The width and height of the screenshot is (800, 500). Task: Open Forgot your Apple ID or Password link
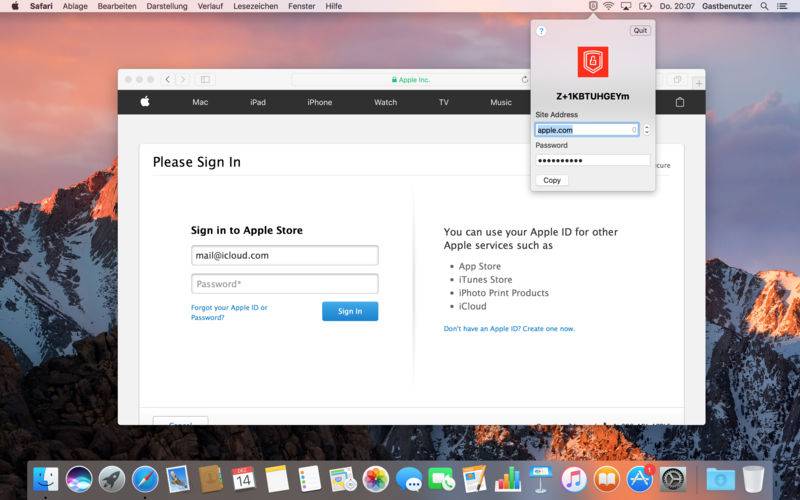coord(229,312)
